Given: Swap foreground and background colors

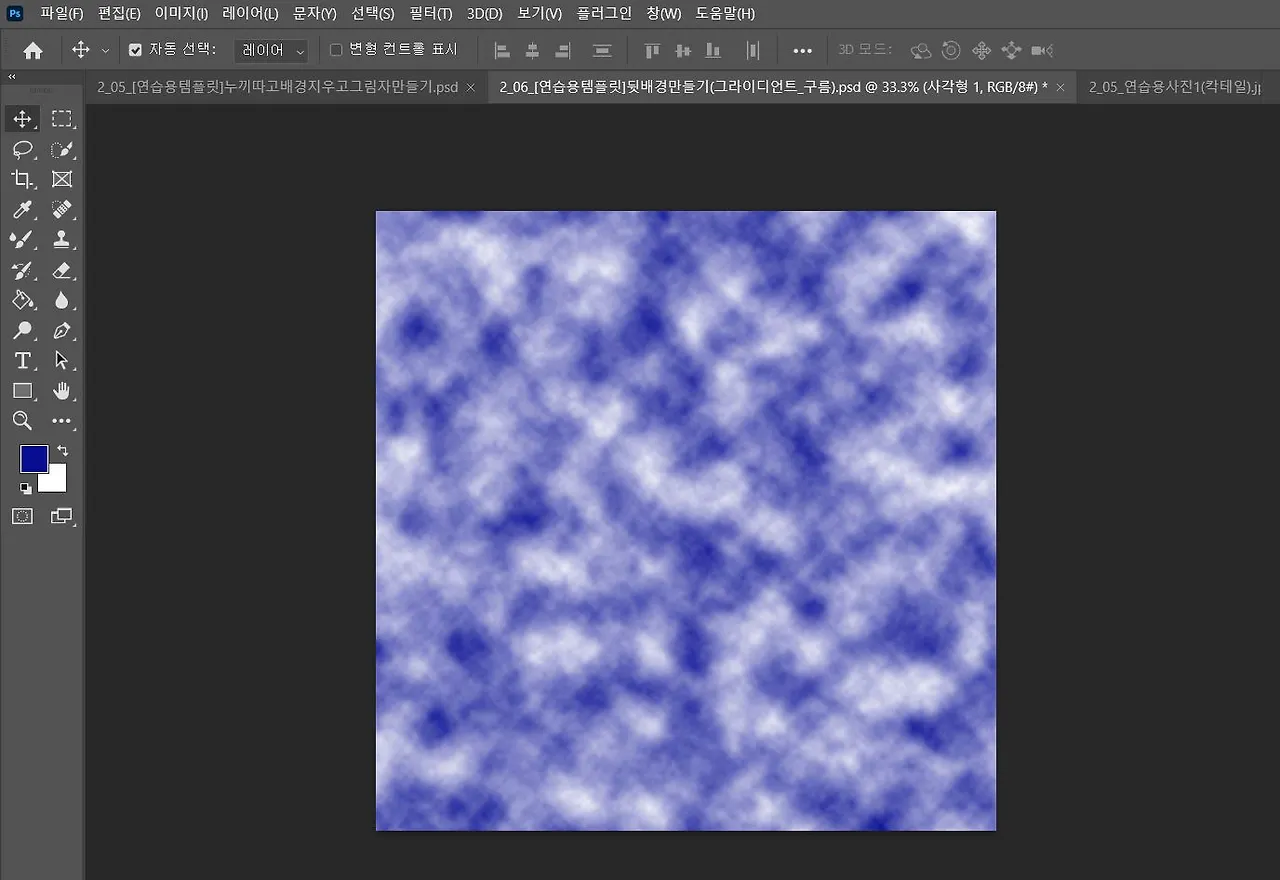Looking at the screenshot, I should (63, 451).
